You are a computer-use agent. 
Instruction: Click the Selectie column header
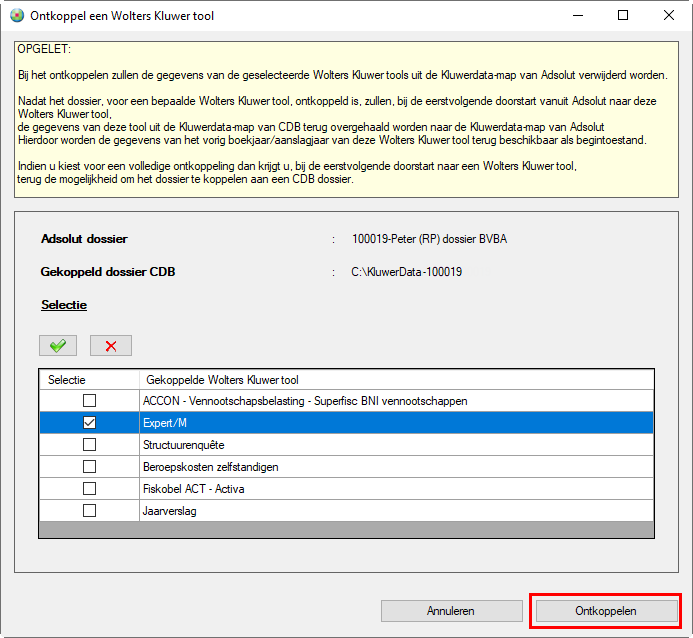coord(67,380)
